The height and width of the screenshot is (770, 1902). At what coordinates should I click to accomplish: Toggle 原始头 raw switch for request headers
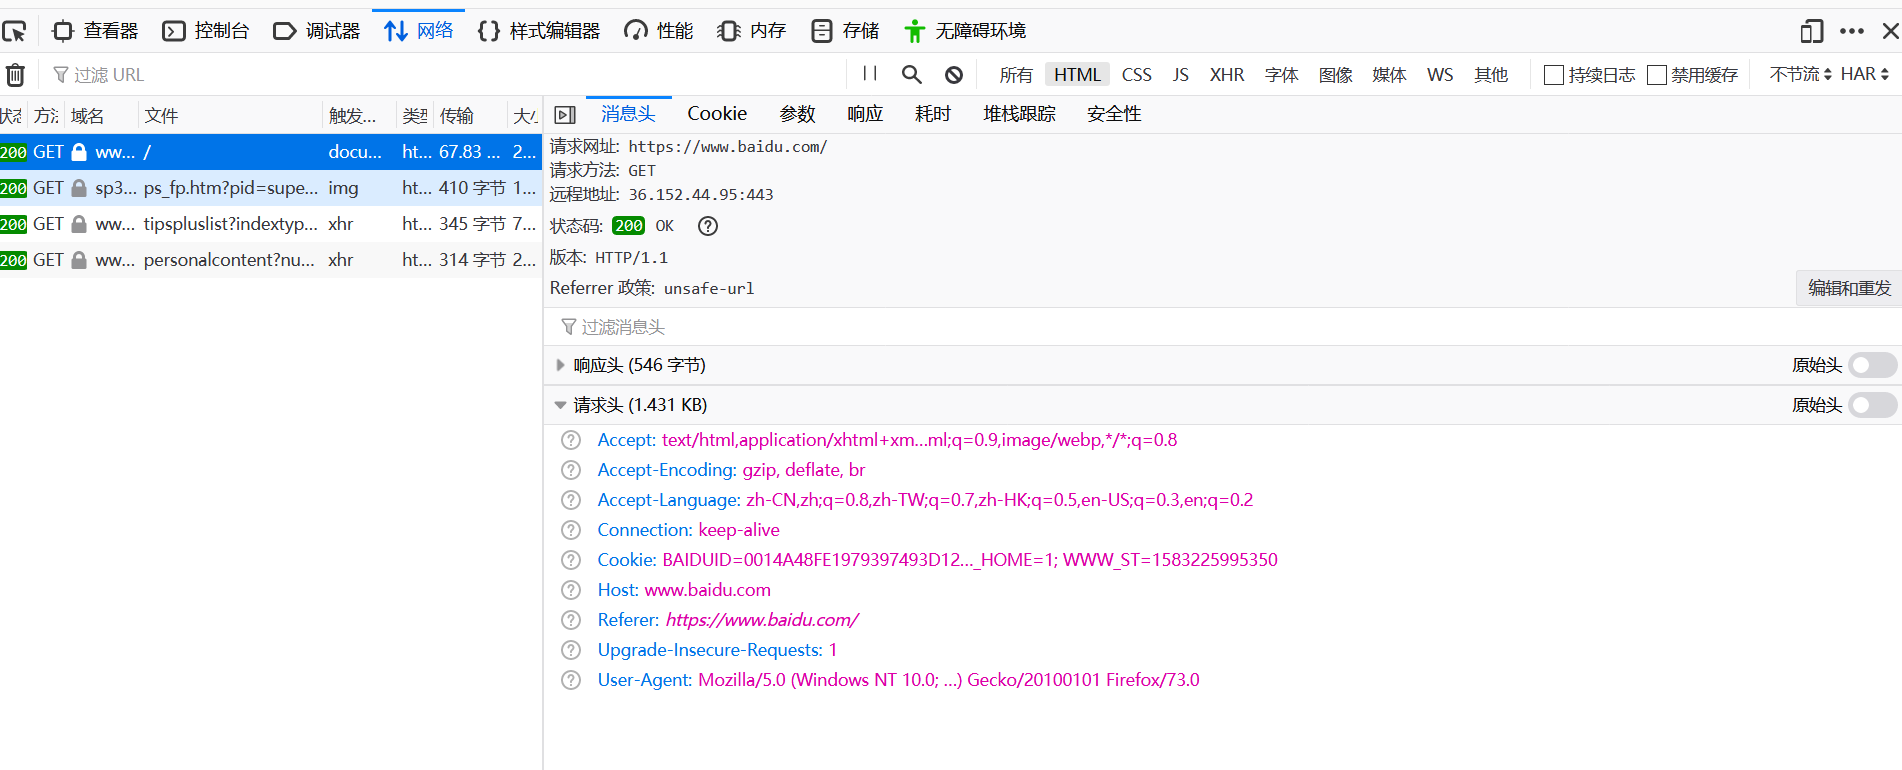(x=1872, y=405)
